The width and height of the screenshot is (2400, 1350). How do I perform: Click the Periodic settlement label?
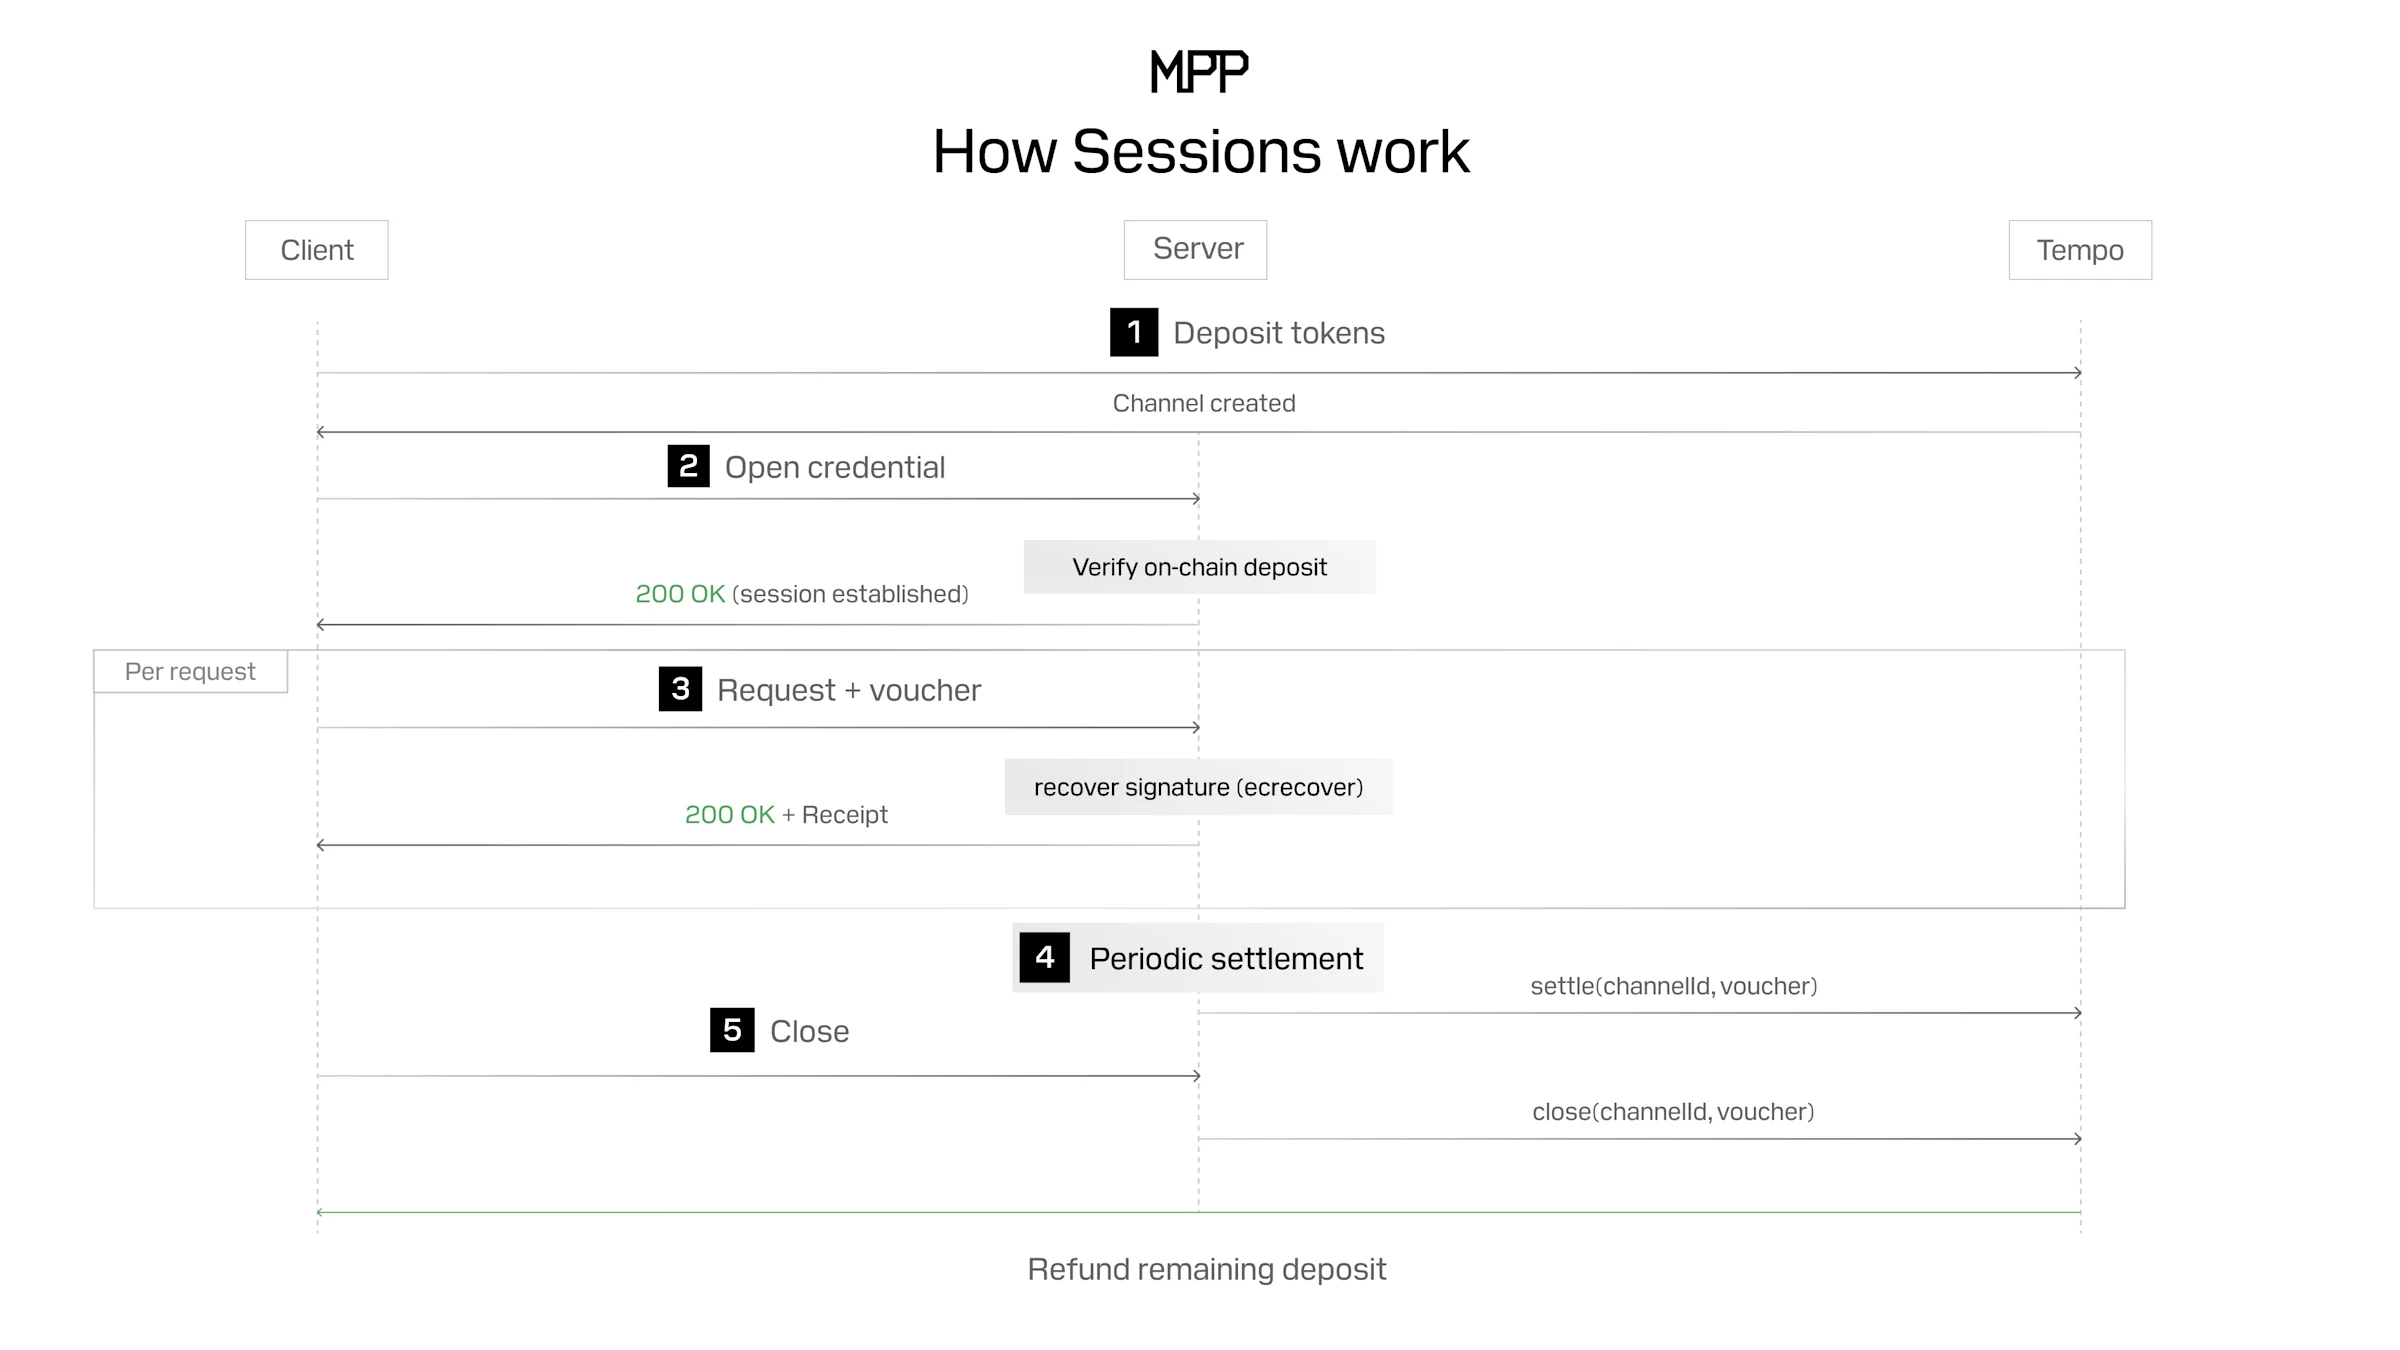1226,958
